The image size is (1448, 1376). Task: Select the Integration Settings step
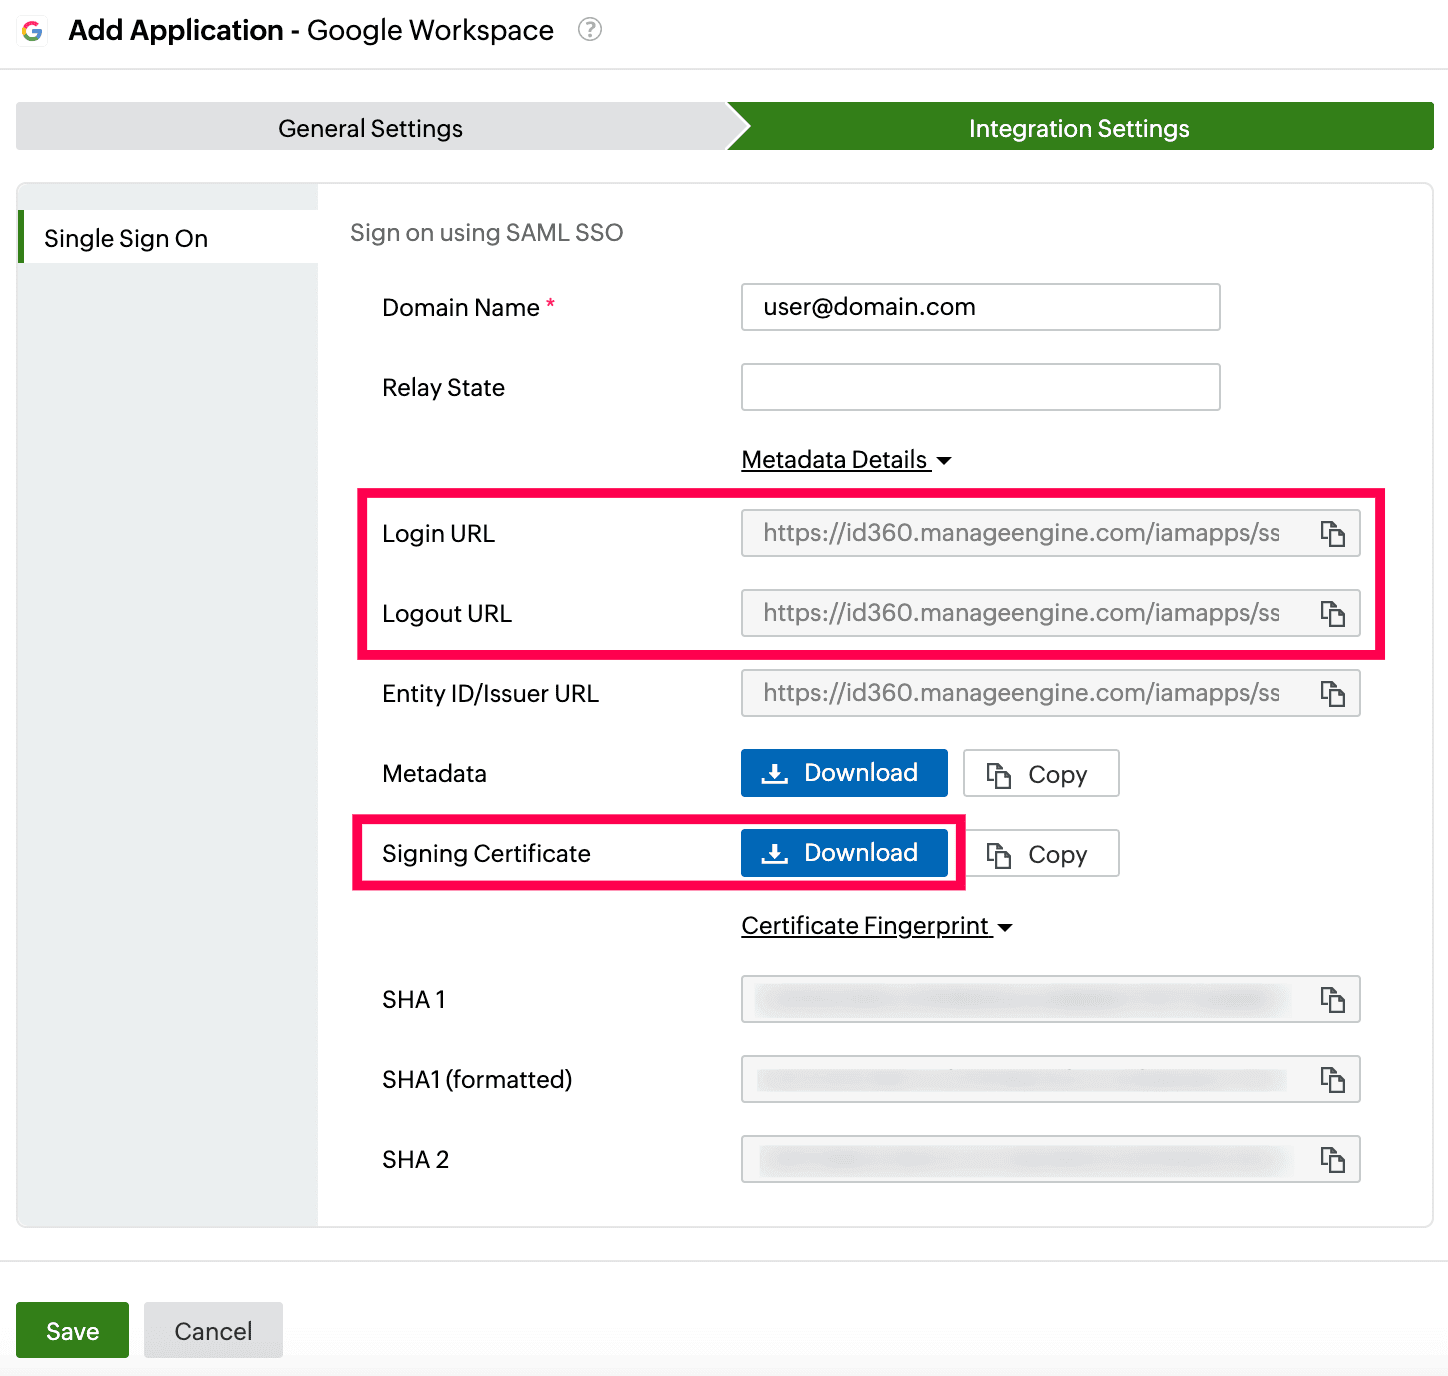click(x=1078, y=128)
